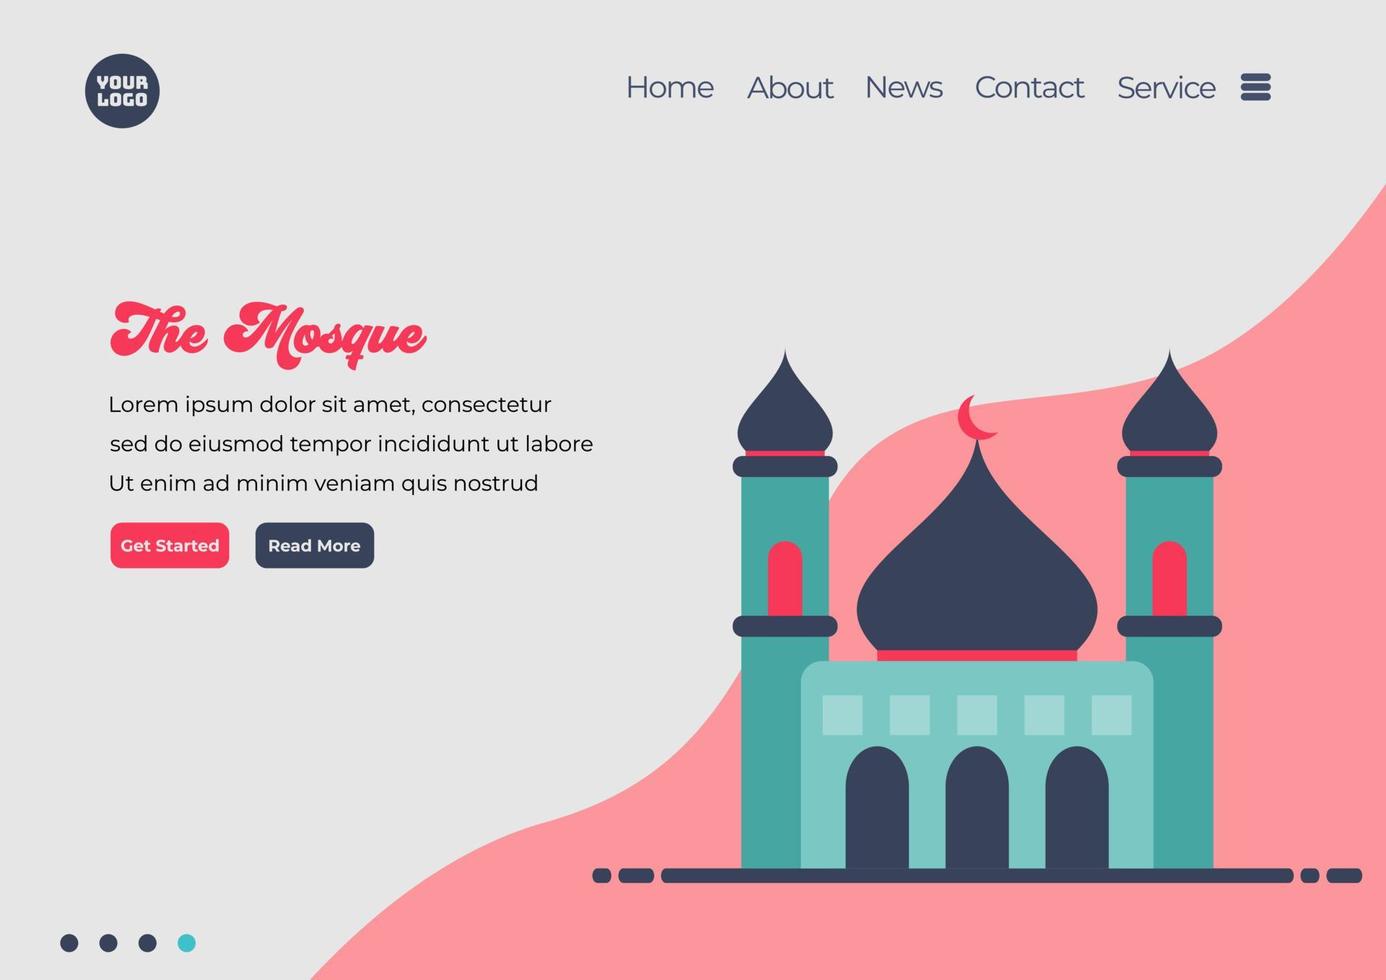Click the right minaret of the mosque
This screenshot has height=980, width=1386.
[x=1170, y=560]
